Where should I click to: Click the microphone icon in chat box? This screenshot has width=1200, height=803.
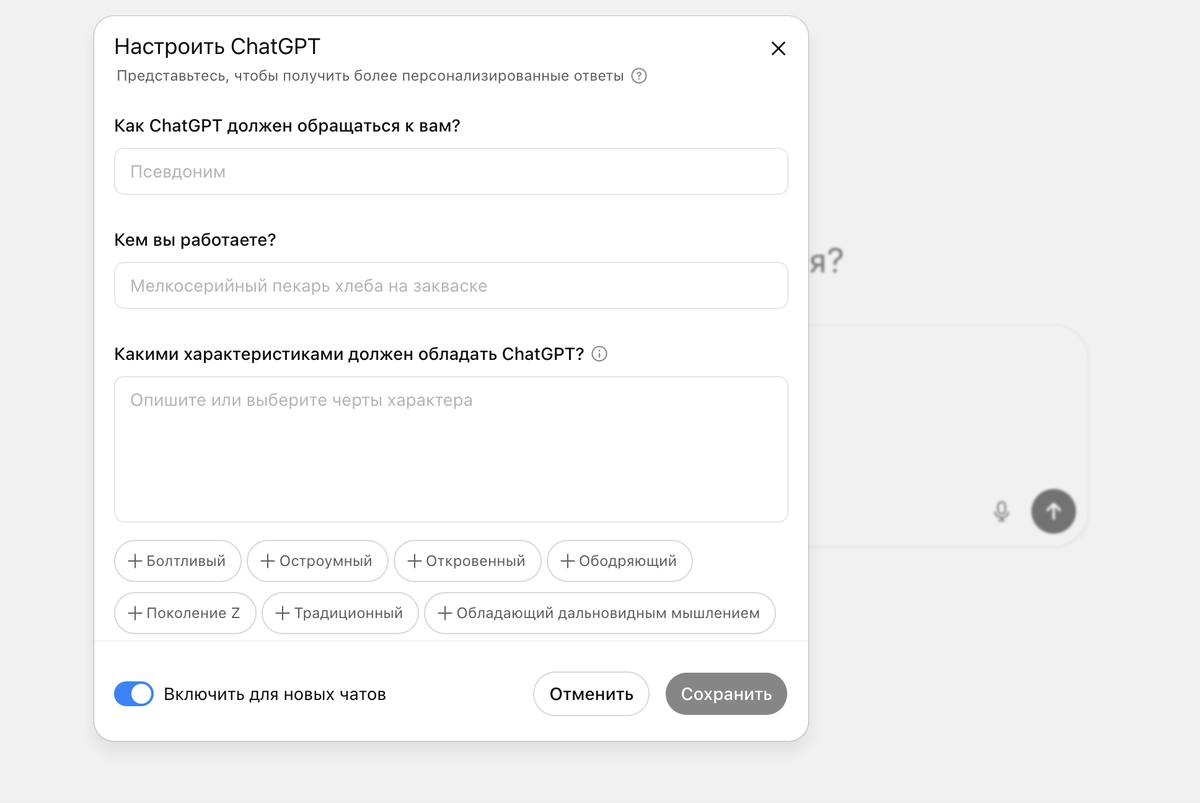(x=1001, y=512)
